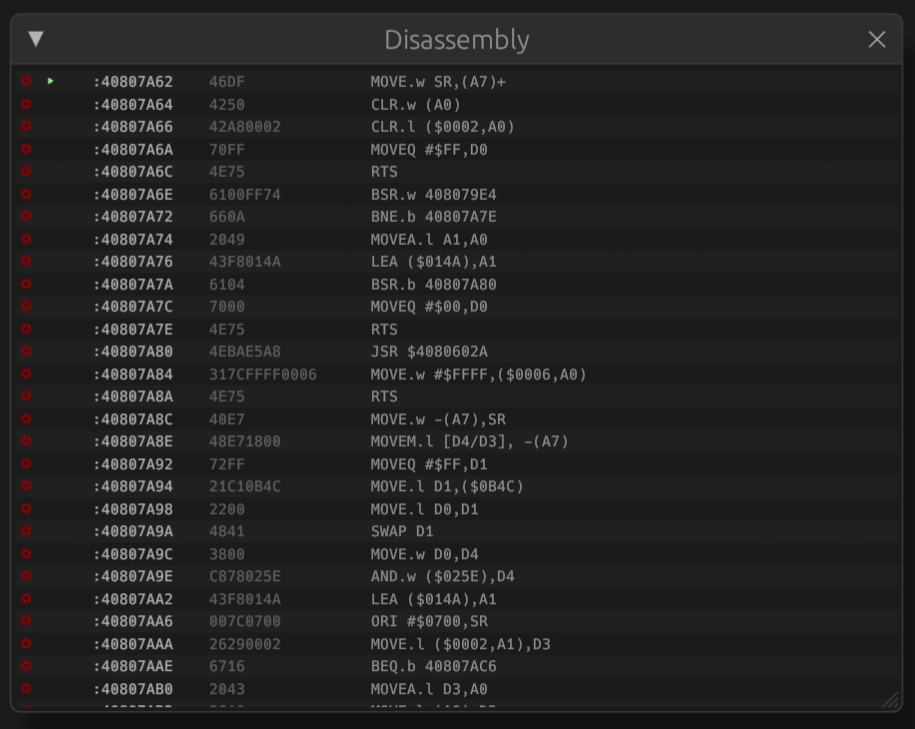This screenshot has height=729, width=915.
Task: Click breakpoint icon on MOVE.w D0,D4 line
Action: pos(25,554)
